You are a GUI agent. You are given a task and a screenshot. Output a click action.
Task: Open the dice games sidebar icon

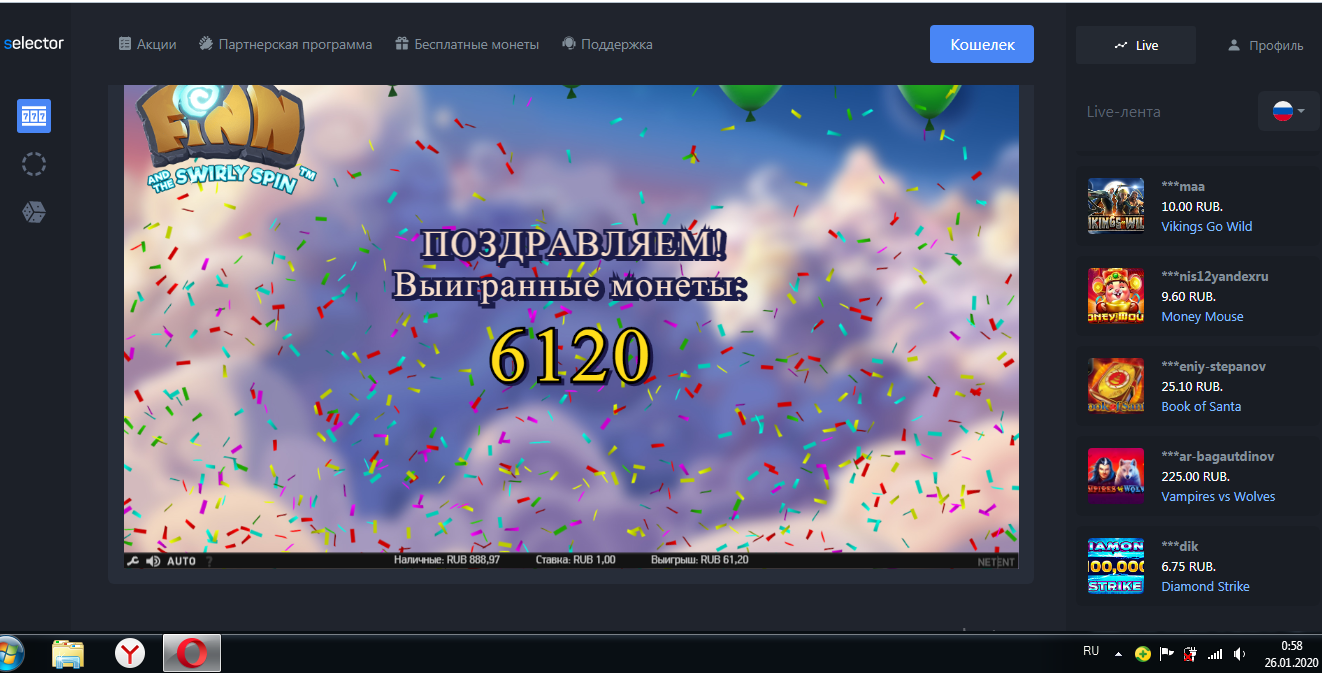click(34, 212)
